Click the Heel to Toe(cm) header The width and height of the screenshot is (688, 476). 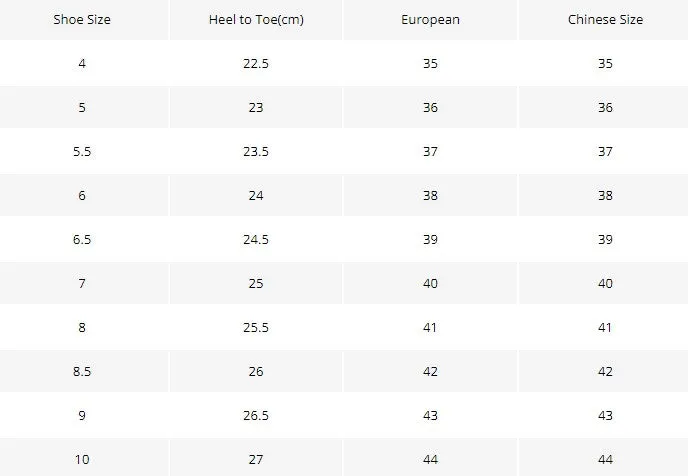pyautogui.click(x=256, y=20)
